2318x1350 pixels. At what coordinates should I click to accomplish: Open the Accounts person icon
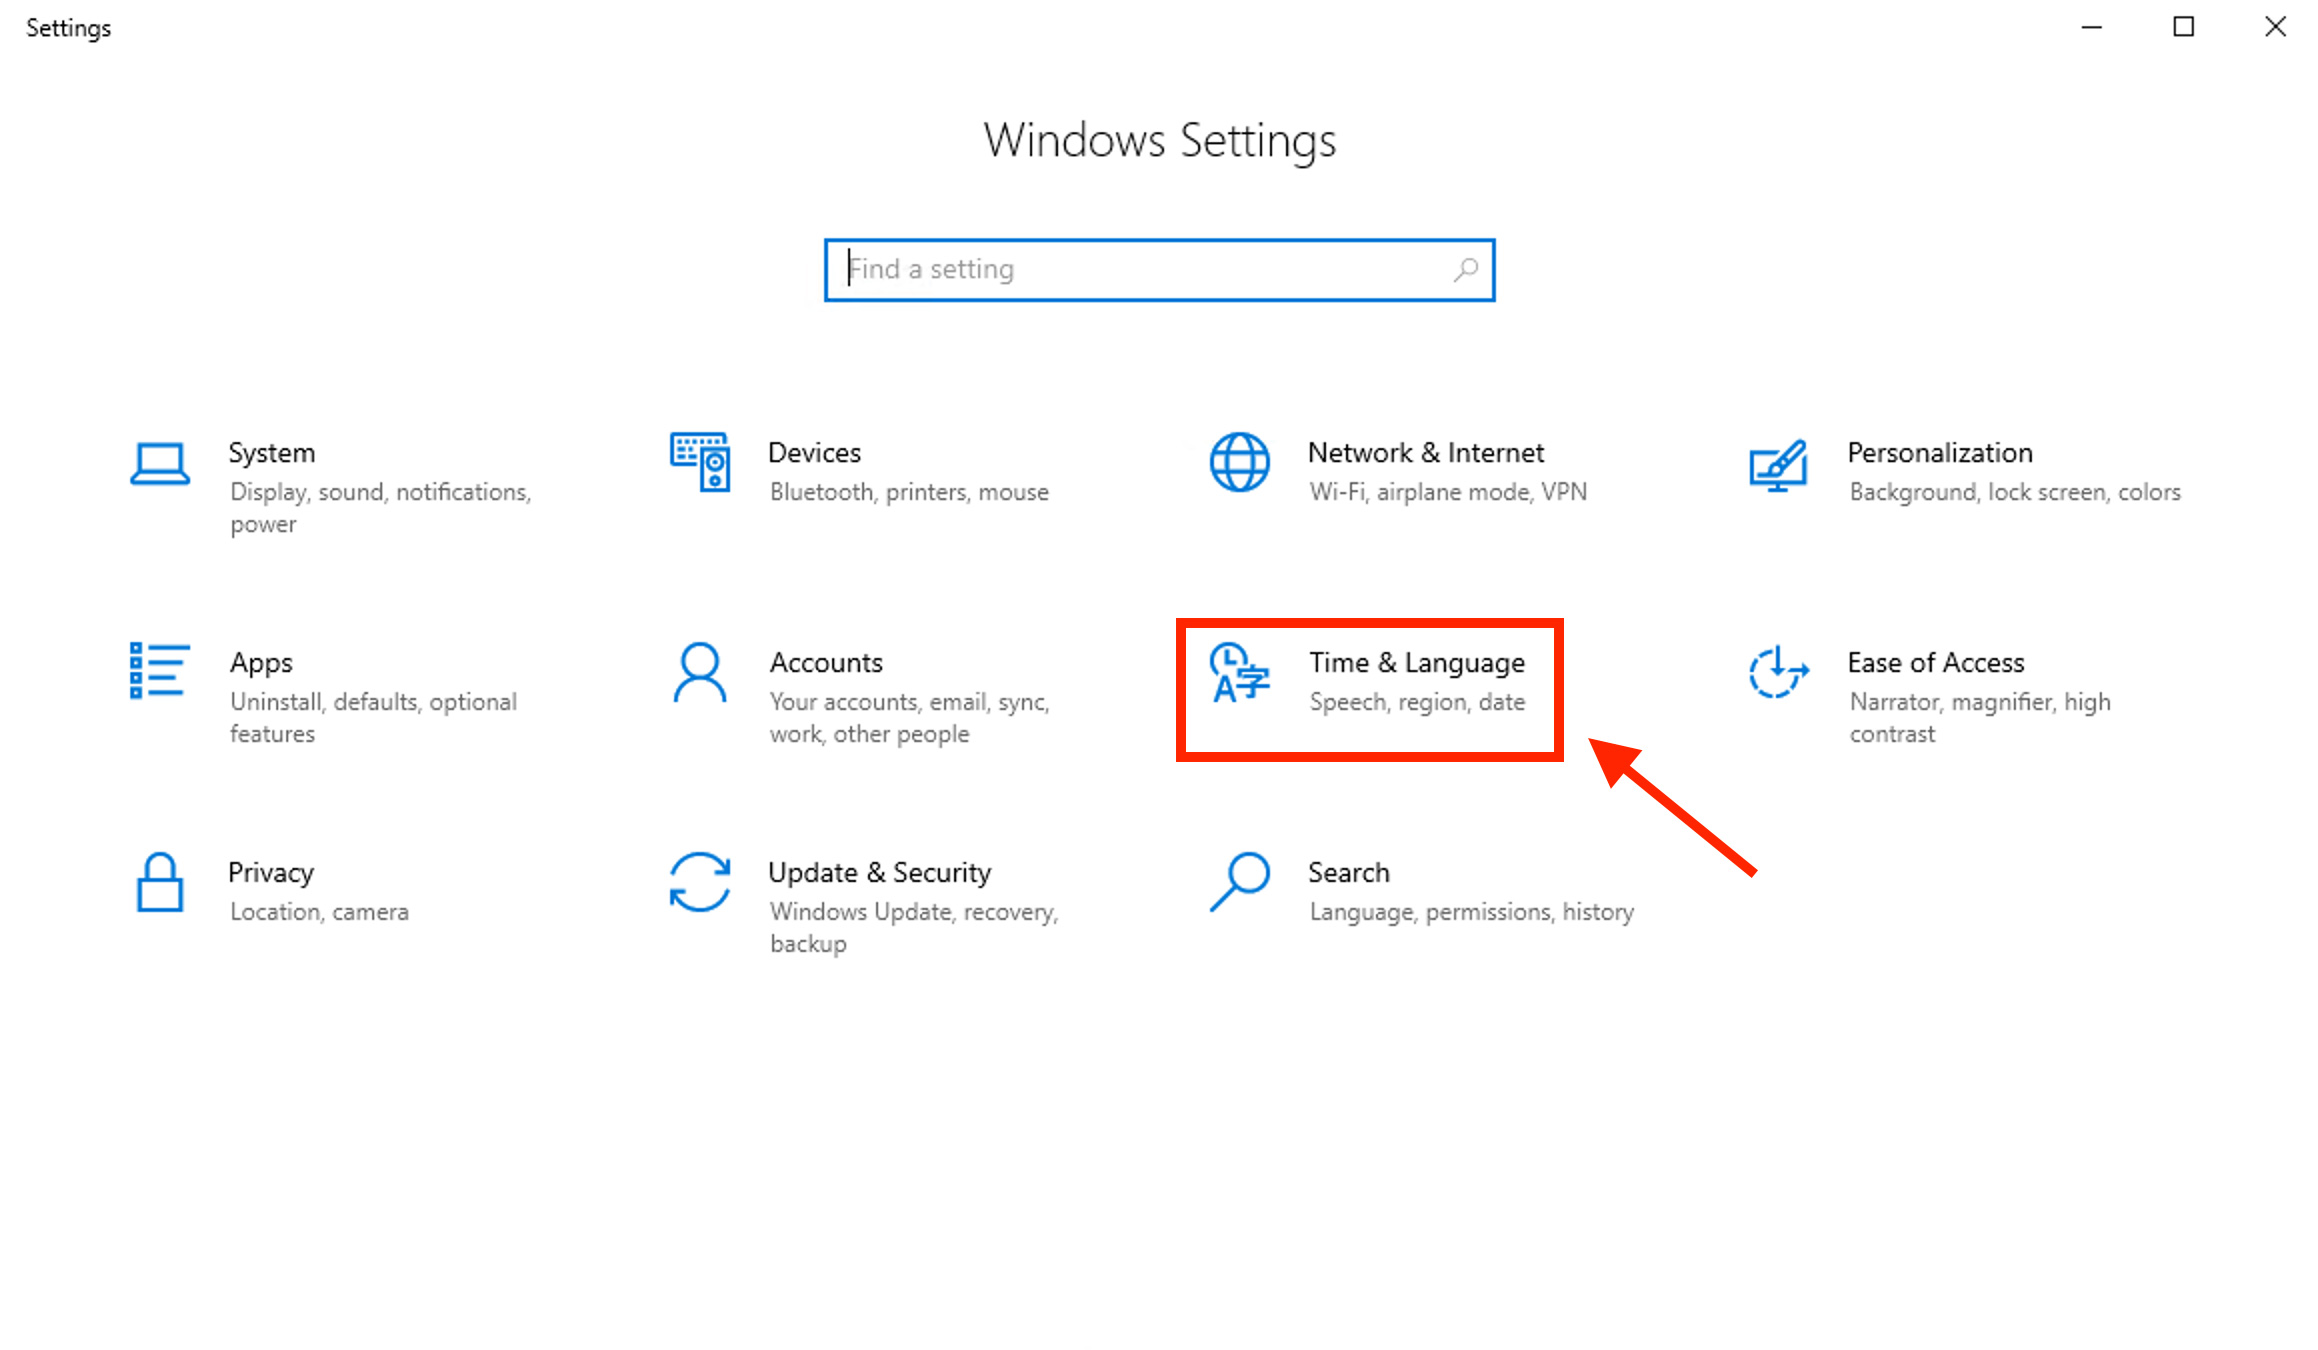point(700,672)
